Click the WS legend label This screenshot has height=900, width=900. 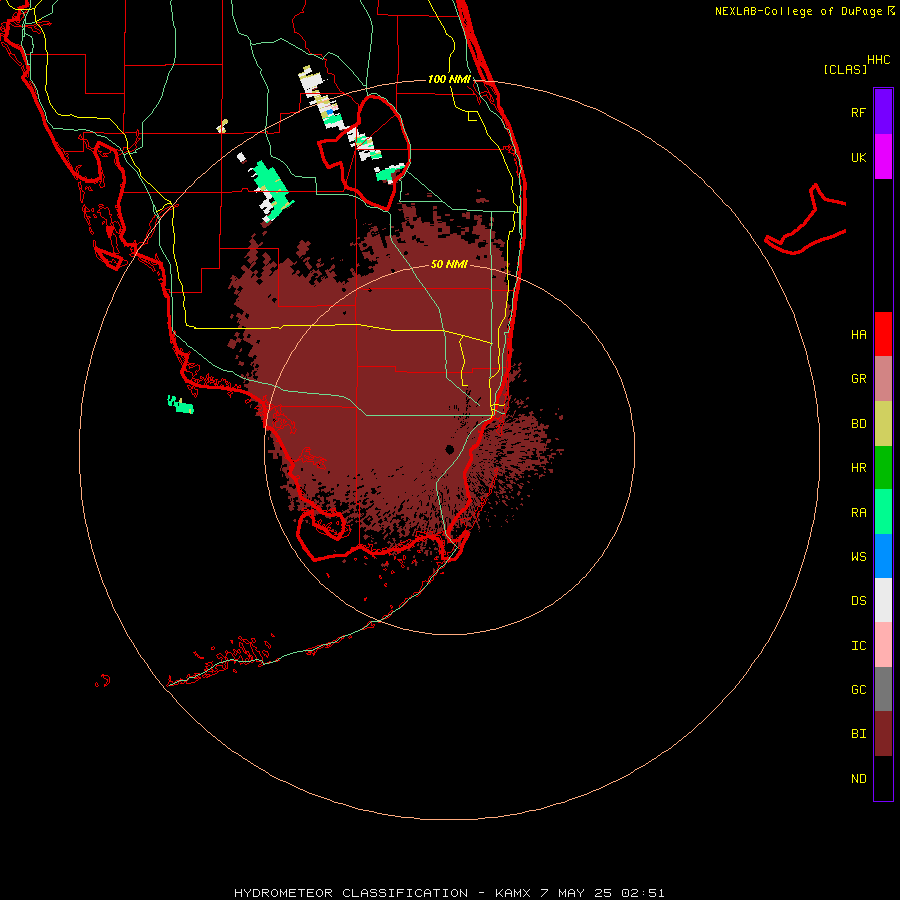858,557
